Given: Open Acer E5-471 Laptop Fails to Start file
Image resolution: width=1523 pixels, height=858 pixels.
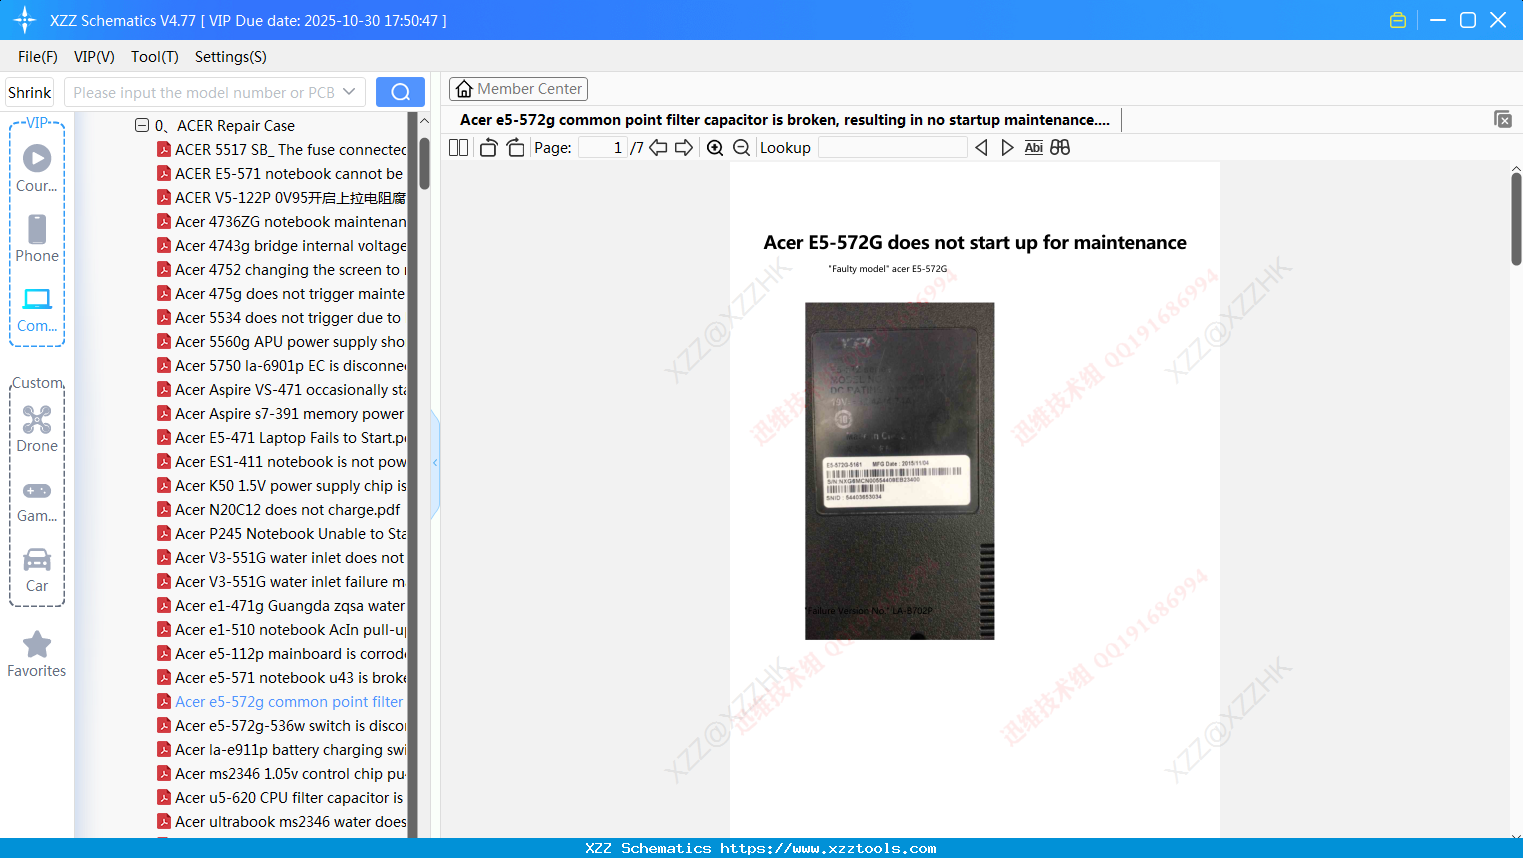Looking at the screenshot, I should [x=281, y=438].
